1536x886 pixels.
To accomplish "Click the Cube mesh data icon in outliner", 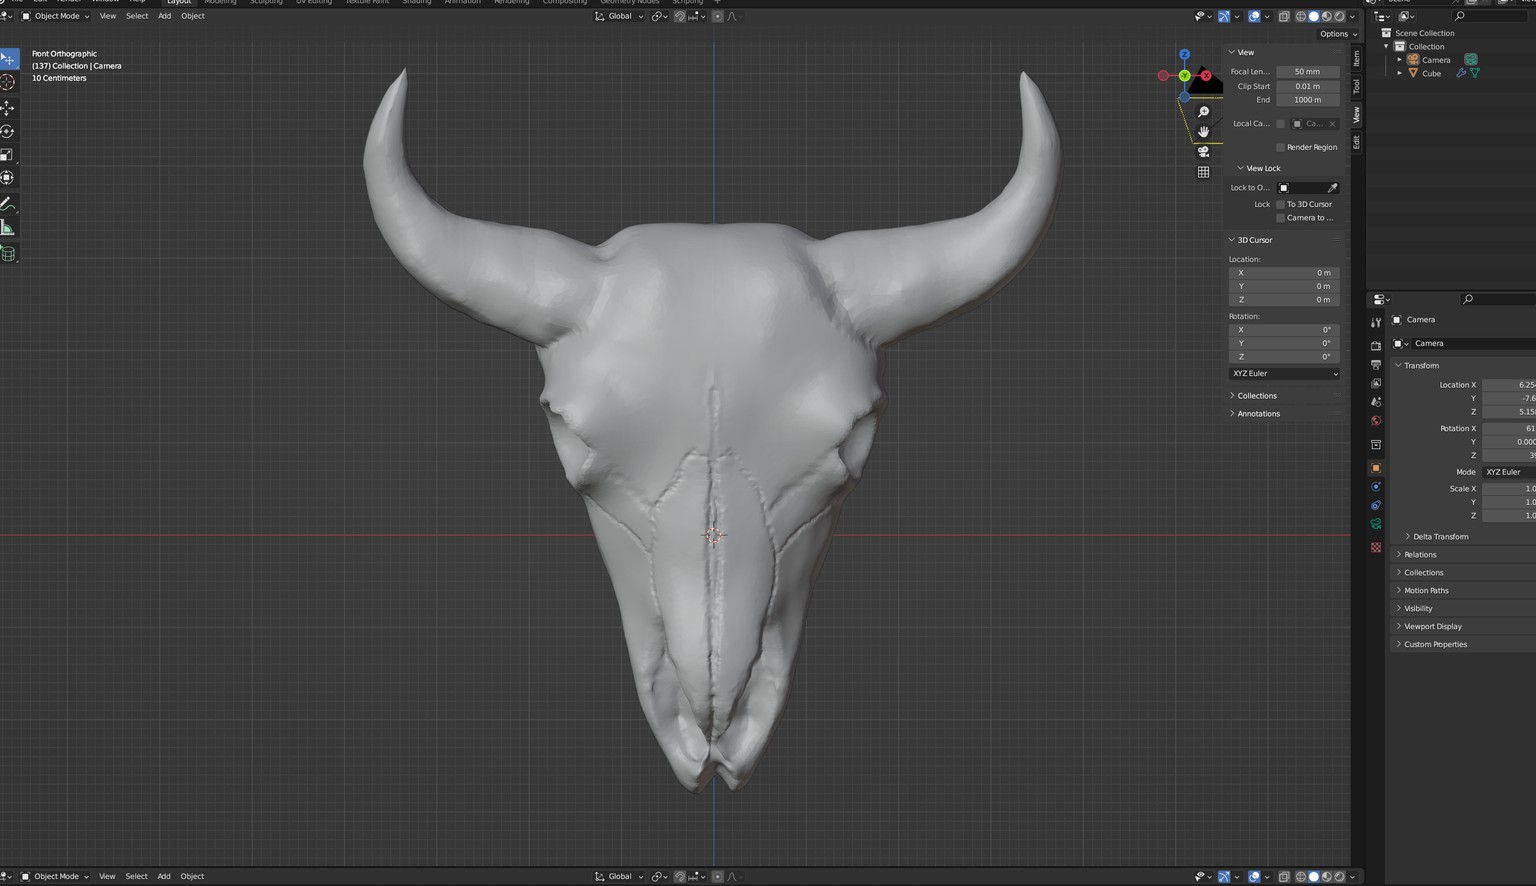I will tap(1475, 73).
